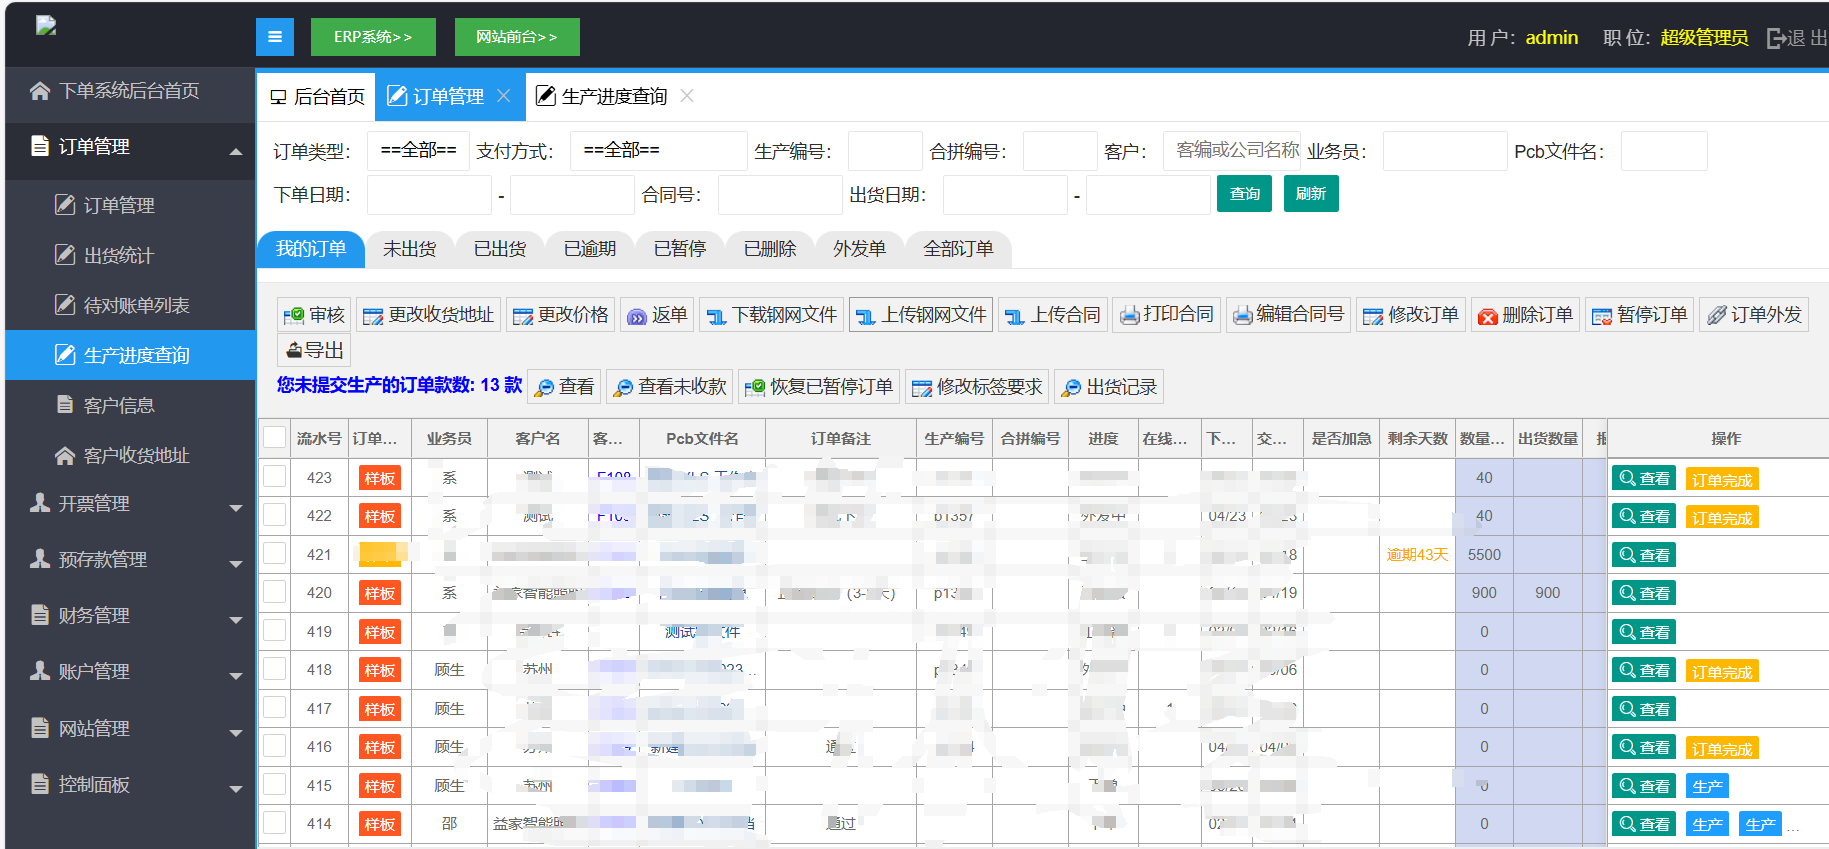Select the checkbox for order 420
Image resolution: width=1829 pixels, height=849 pixels.
tap(274, 592)
